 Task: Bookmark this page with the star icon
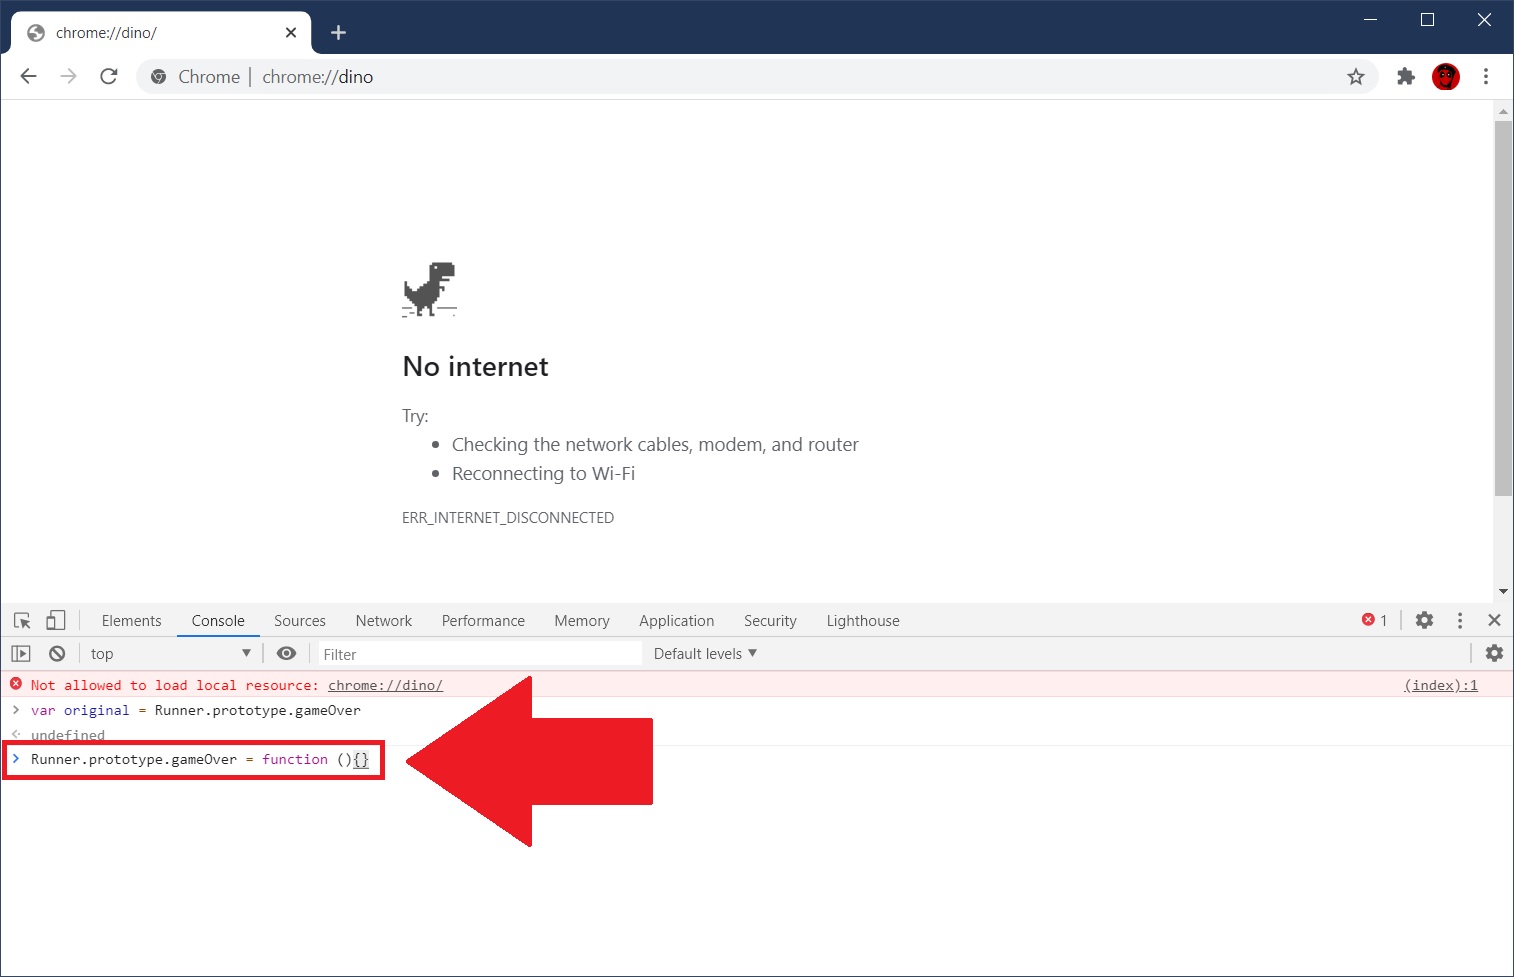(x=1355, y=77)
